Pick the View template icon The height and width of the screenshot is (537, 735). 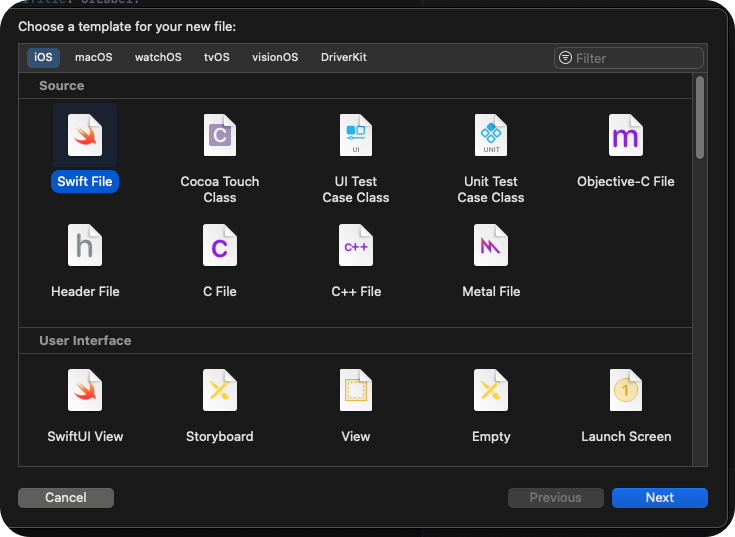pyautogui.click(x=356, y=390)
